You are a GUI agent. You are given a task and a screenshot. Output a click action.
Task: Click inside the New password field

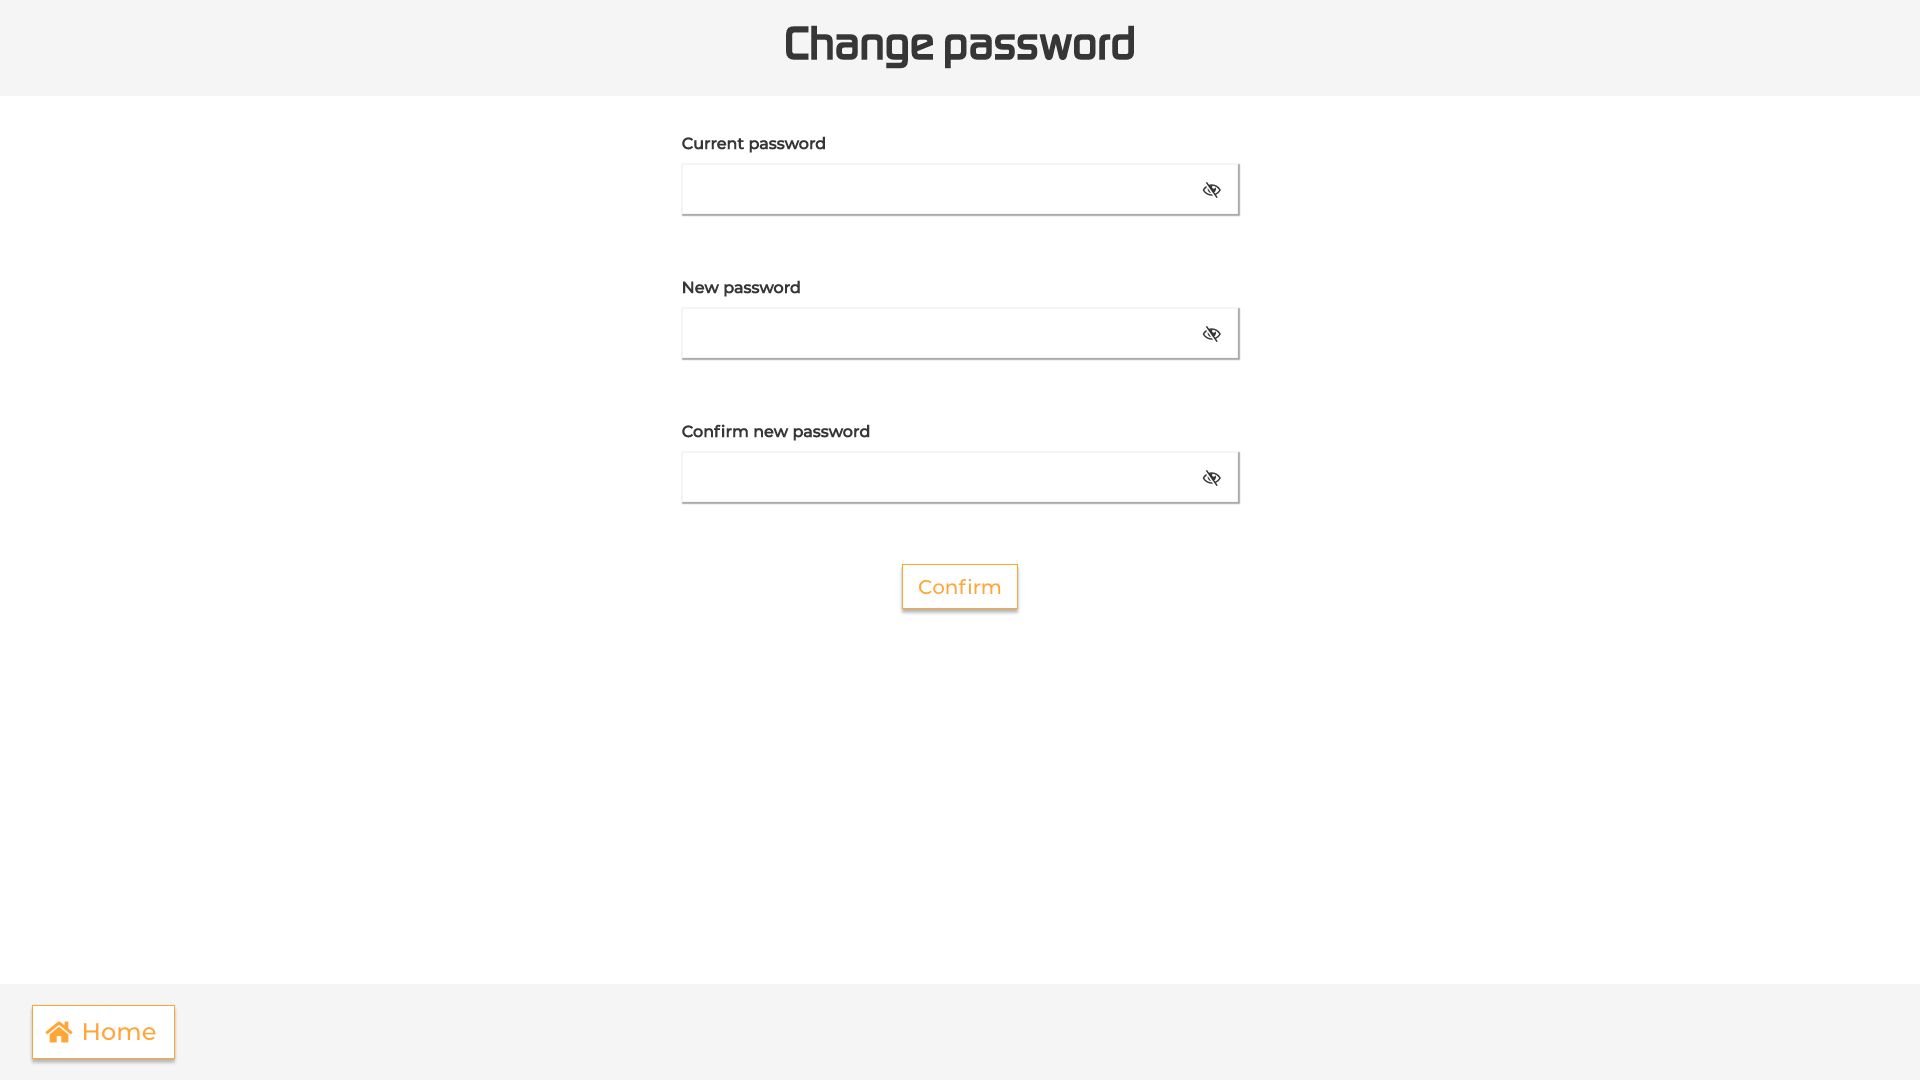coord(930,333)
